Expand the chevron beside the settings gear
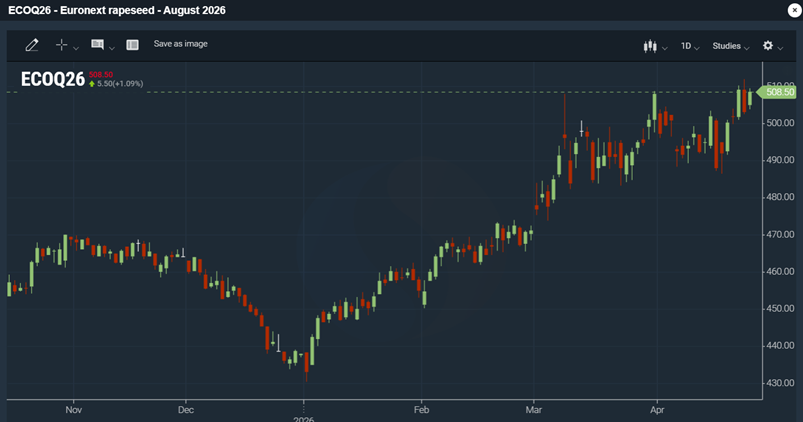The image size is (803, 422). tap(782, 47)
